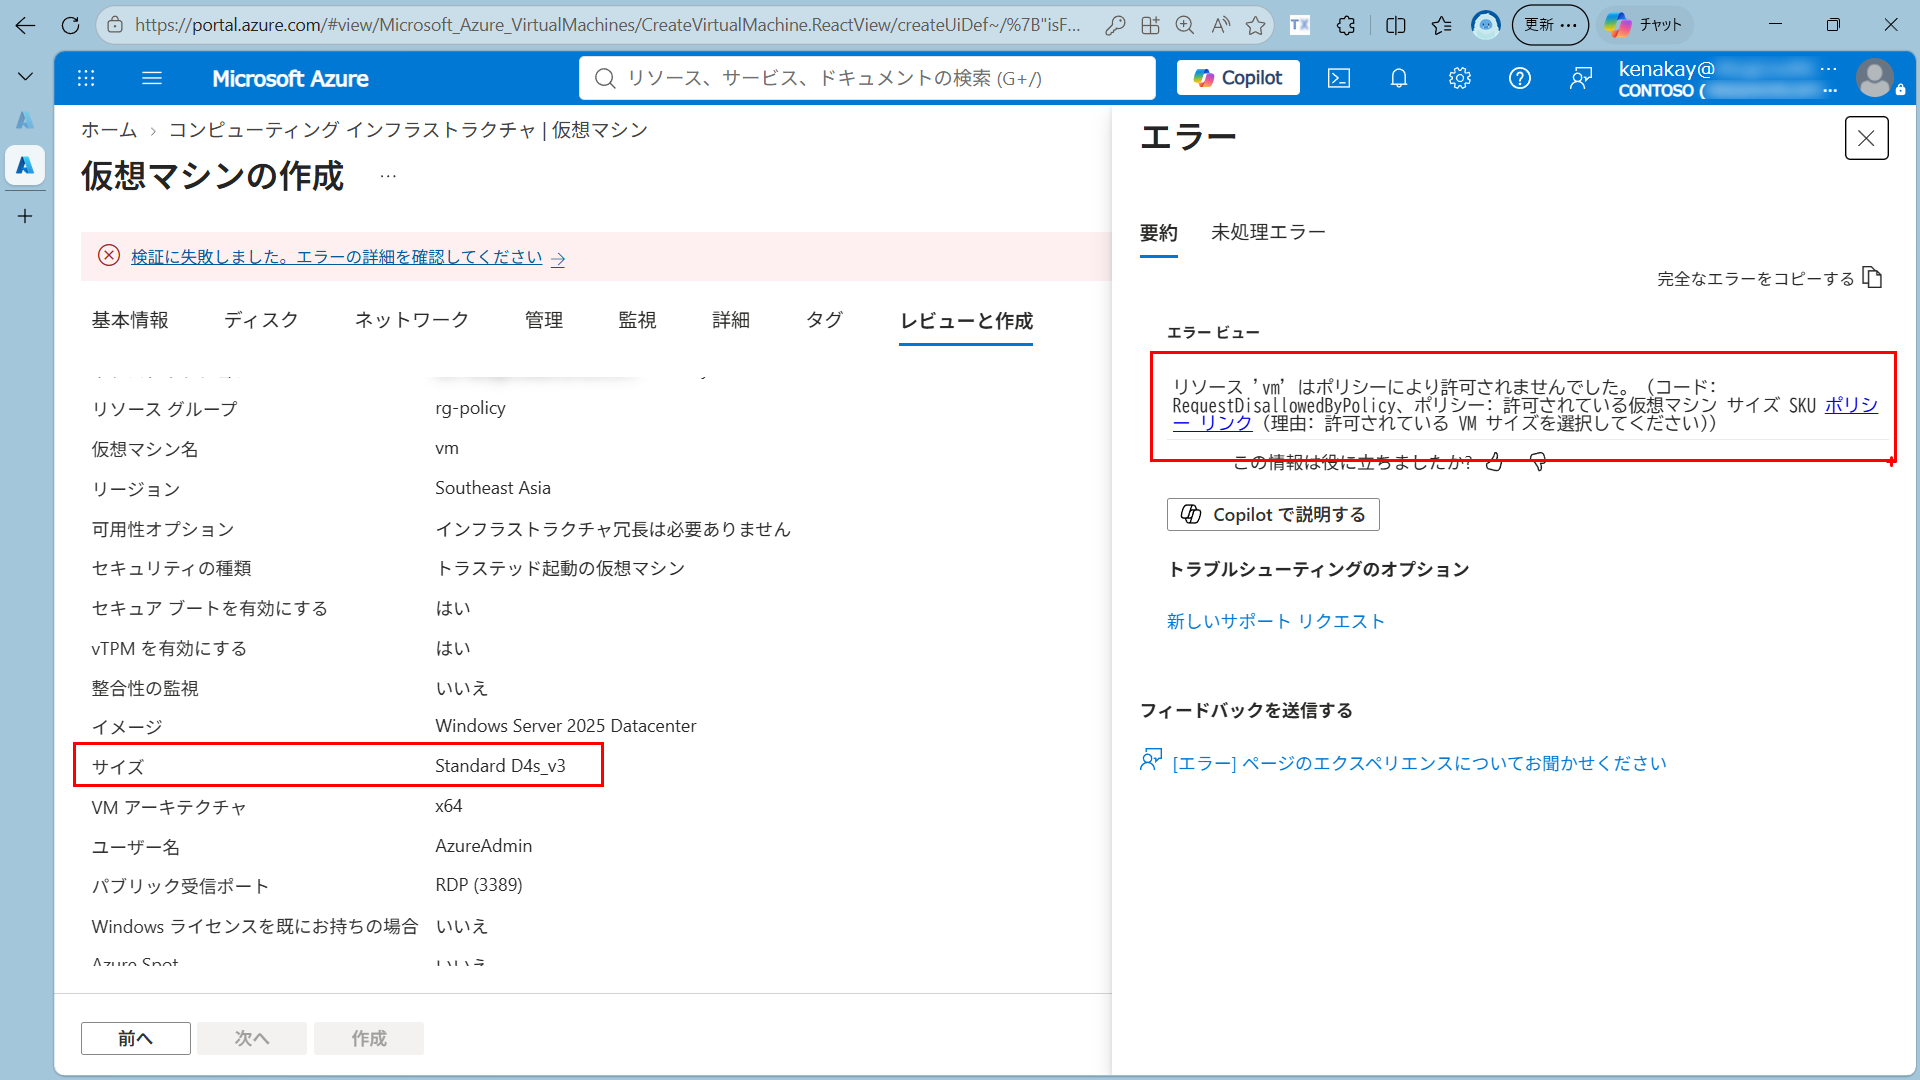Click the 前へ button

tap(136, 1039)
